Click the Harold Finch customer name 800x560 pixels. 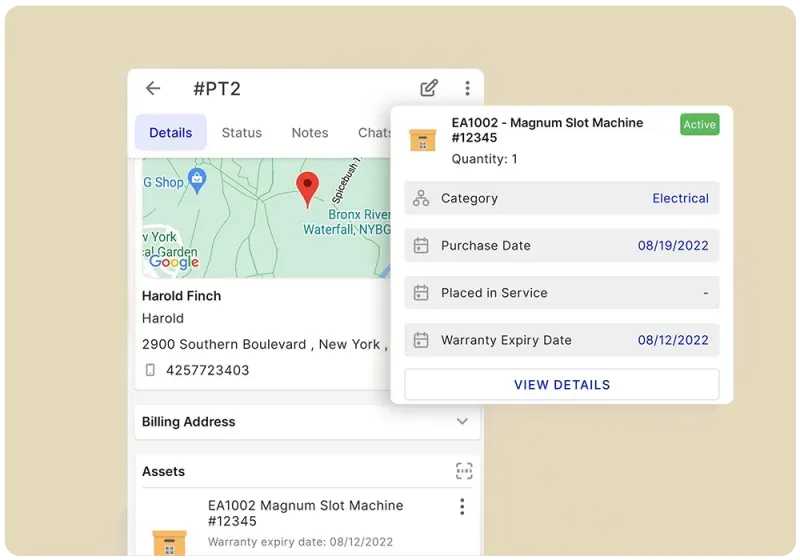(182, 296)
